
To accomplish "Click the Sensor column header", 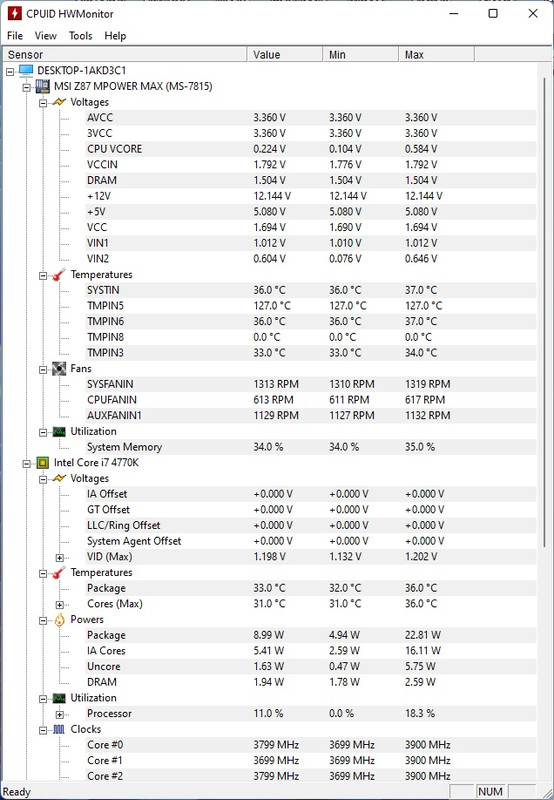I will coord(125,55).
